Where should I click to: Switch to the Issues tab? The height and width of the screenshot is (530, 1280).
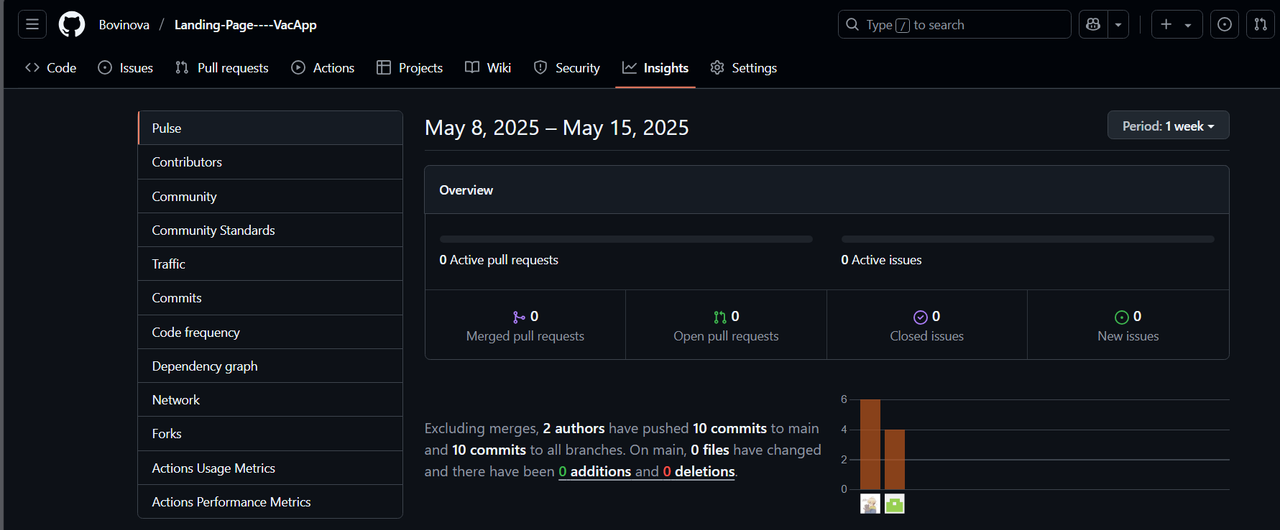coord(126,68)
